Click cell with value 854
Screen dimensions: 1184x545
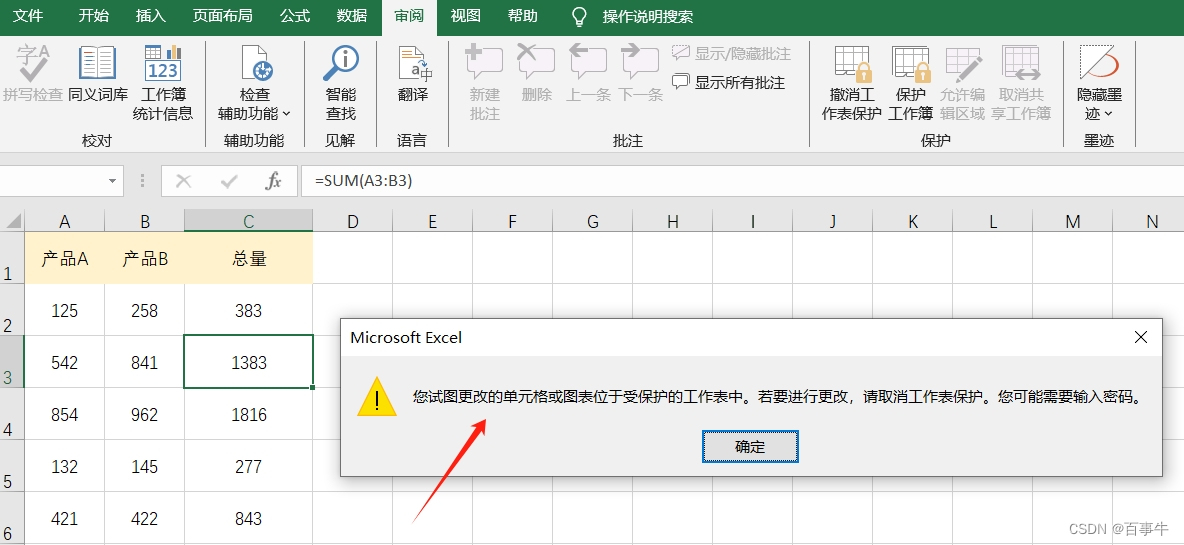tap(65, 414)
